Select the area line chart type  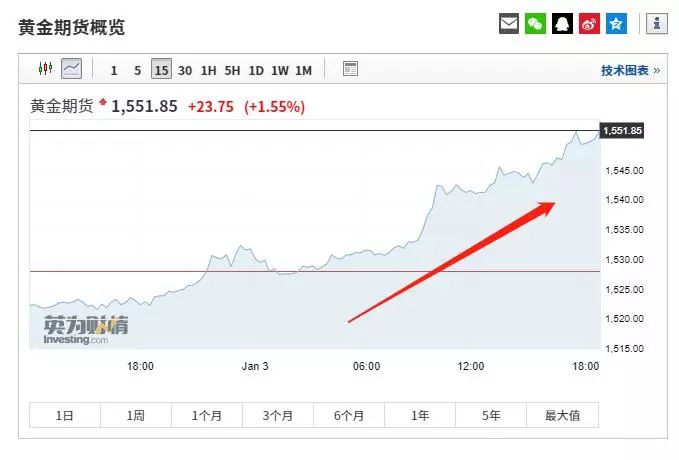71,69
